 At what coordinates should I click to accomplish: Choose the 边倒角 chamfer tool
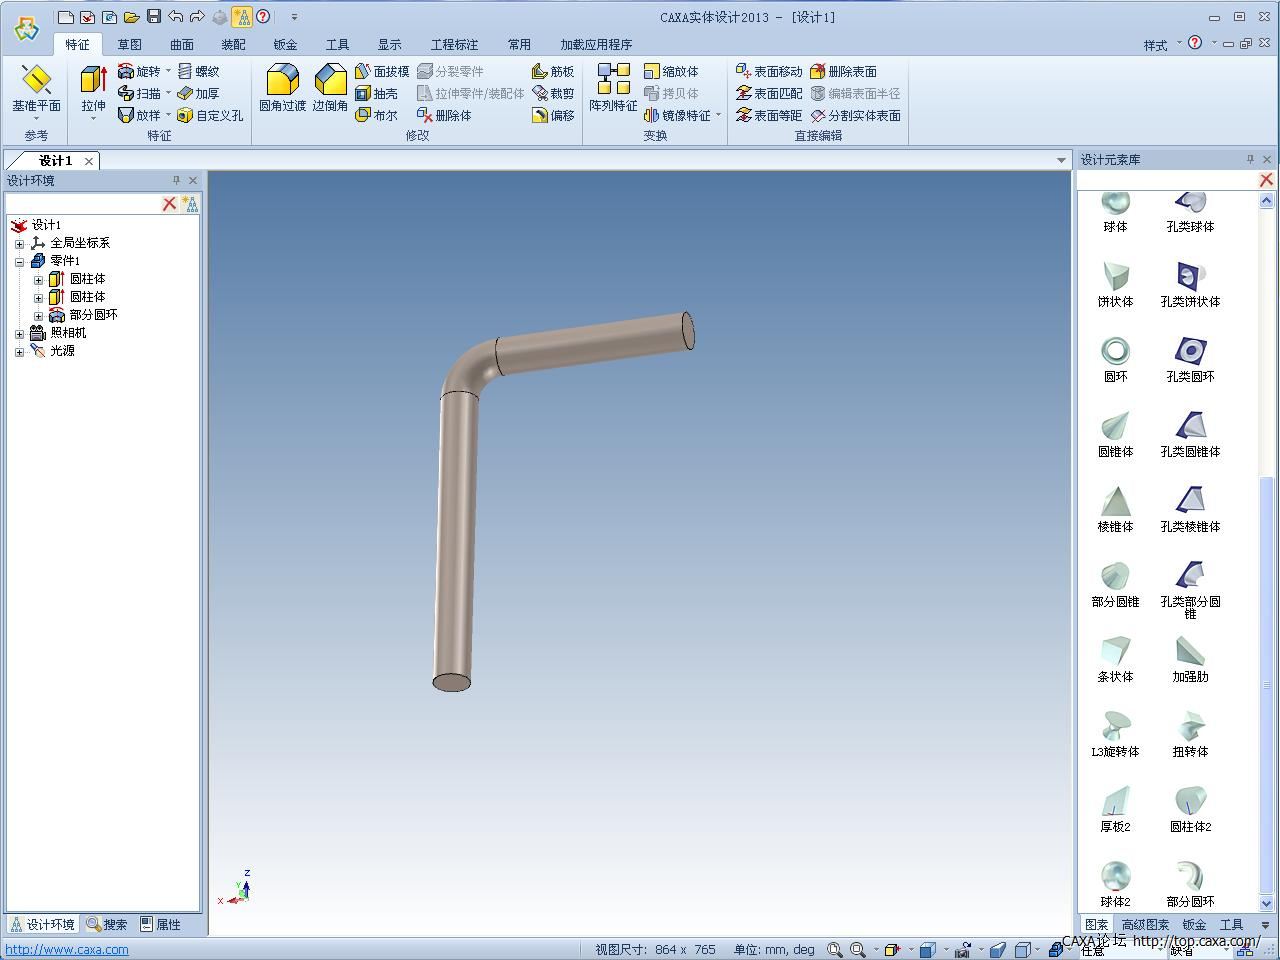pos(330,88)
